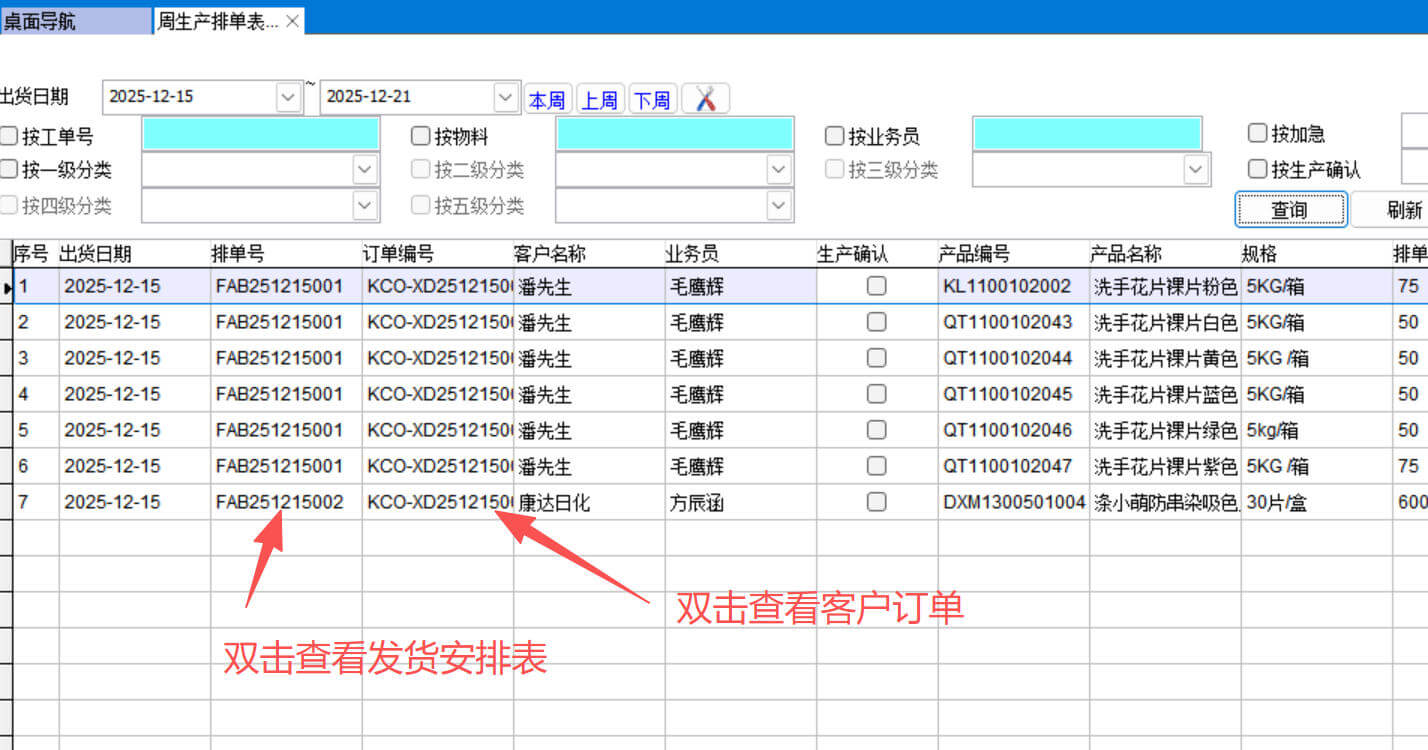
Task: Click the row indicator arrow for row 1
Action: click(x=7, y=287)
